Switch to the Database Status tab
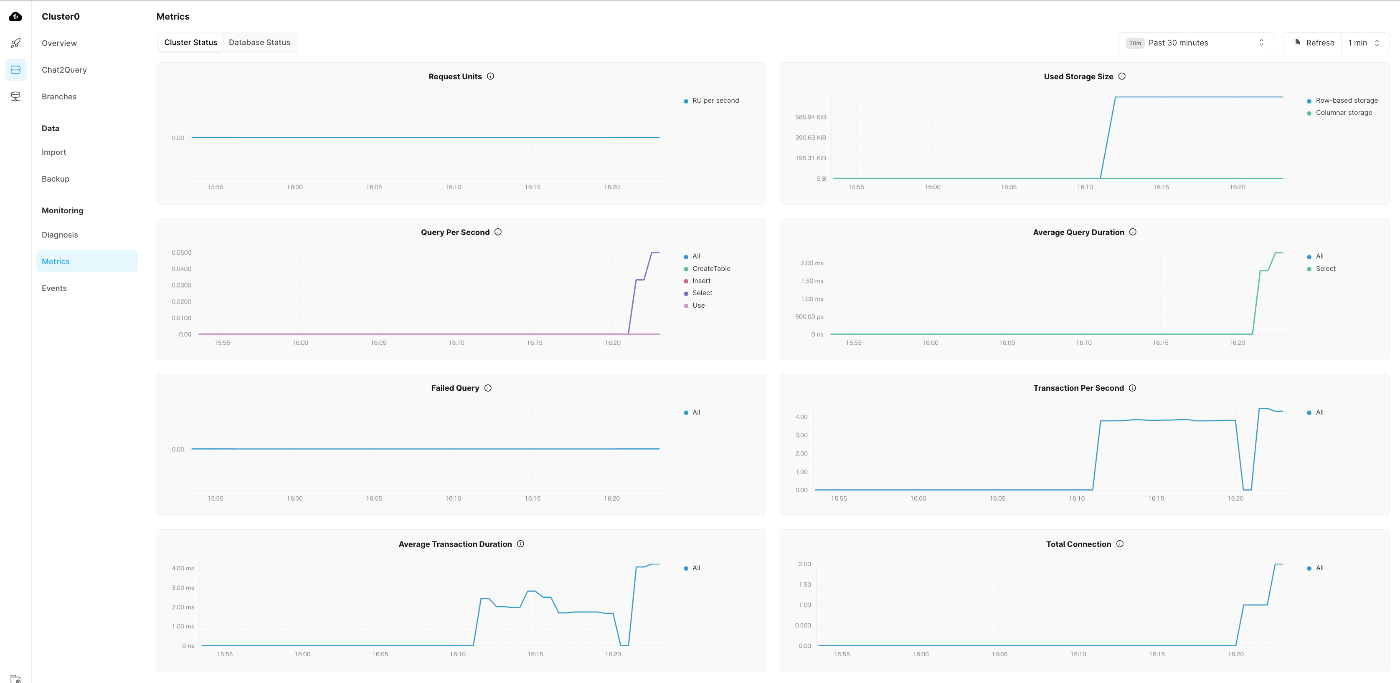1400x683 pixels. tap(259, 42)
